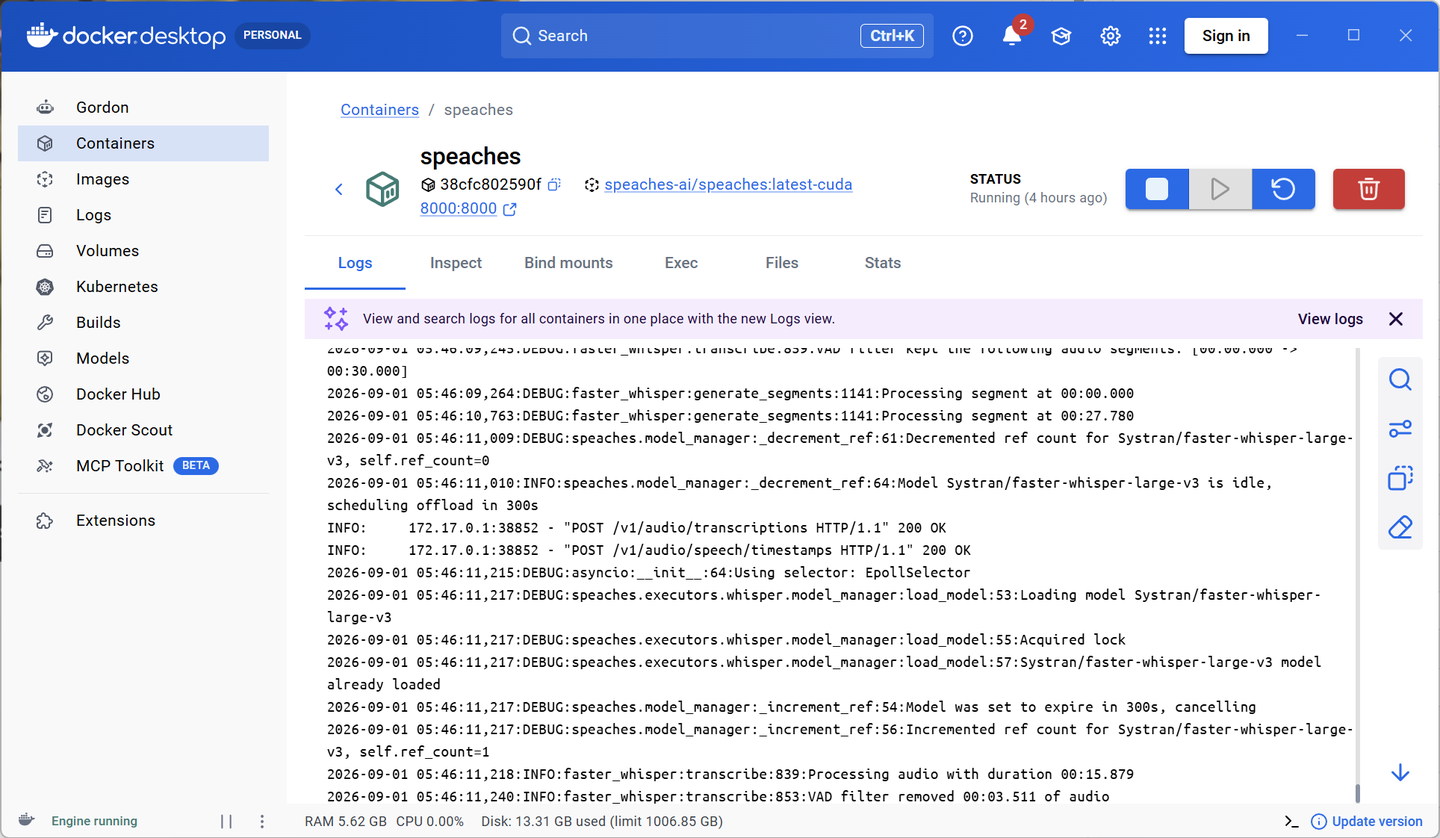Open the Volumes section
Image resolution: width=1440 pixels, height=838 pixels.
pyautogui.click(x=143, y=251)
